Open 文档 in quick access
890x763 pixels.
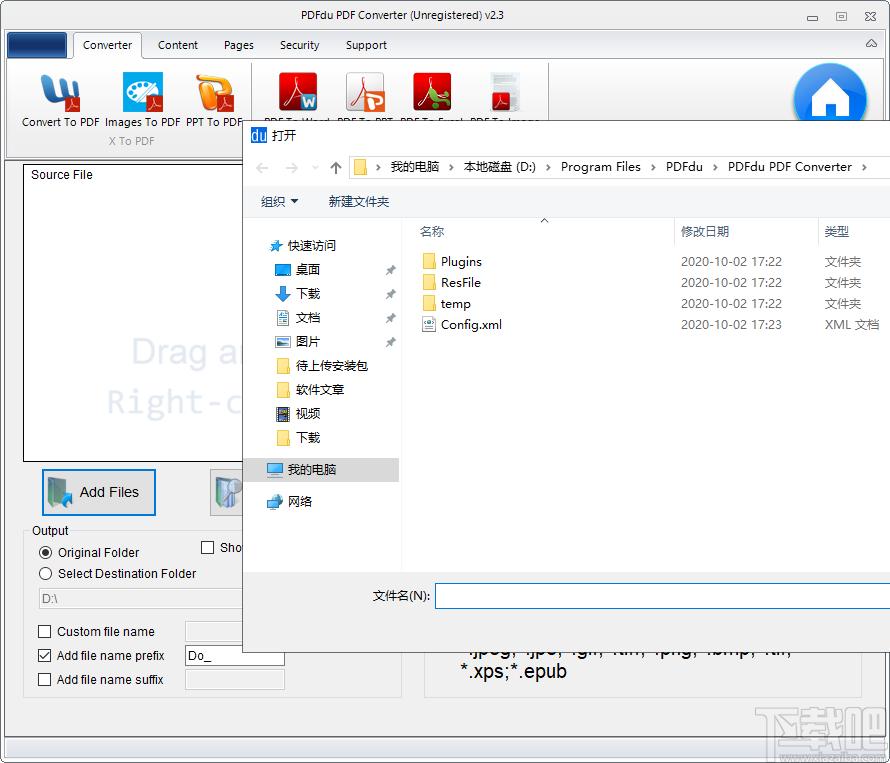(x=307, y=317)
